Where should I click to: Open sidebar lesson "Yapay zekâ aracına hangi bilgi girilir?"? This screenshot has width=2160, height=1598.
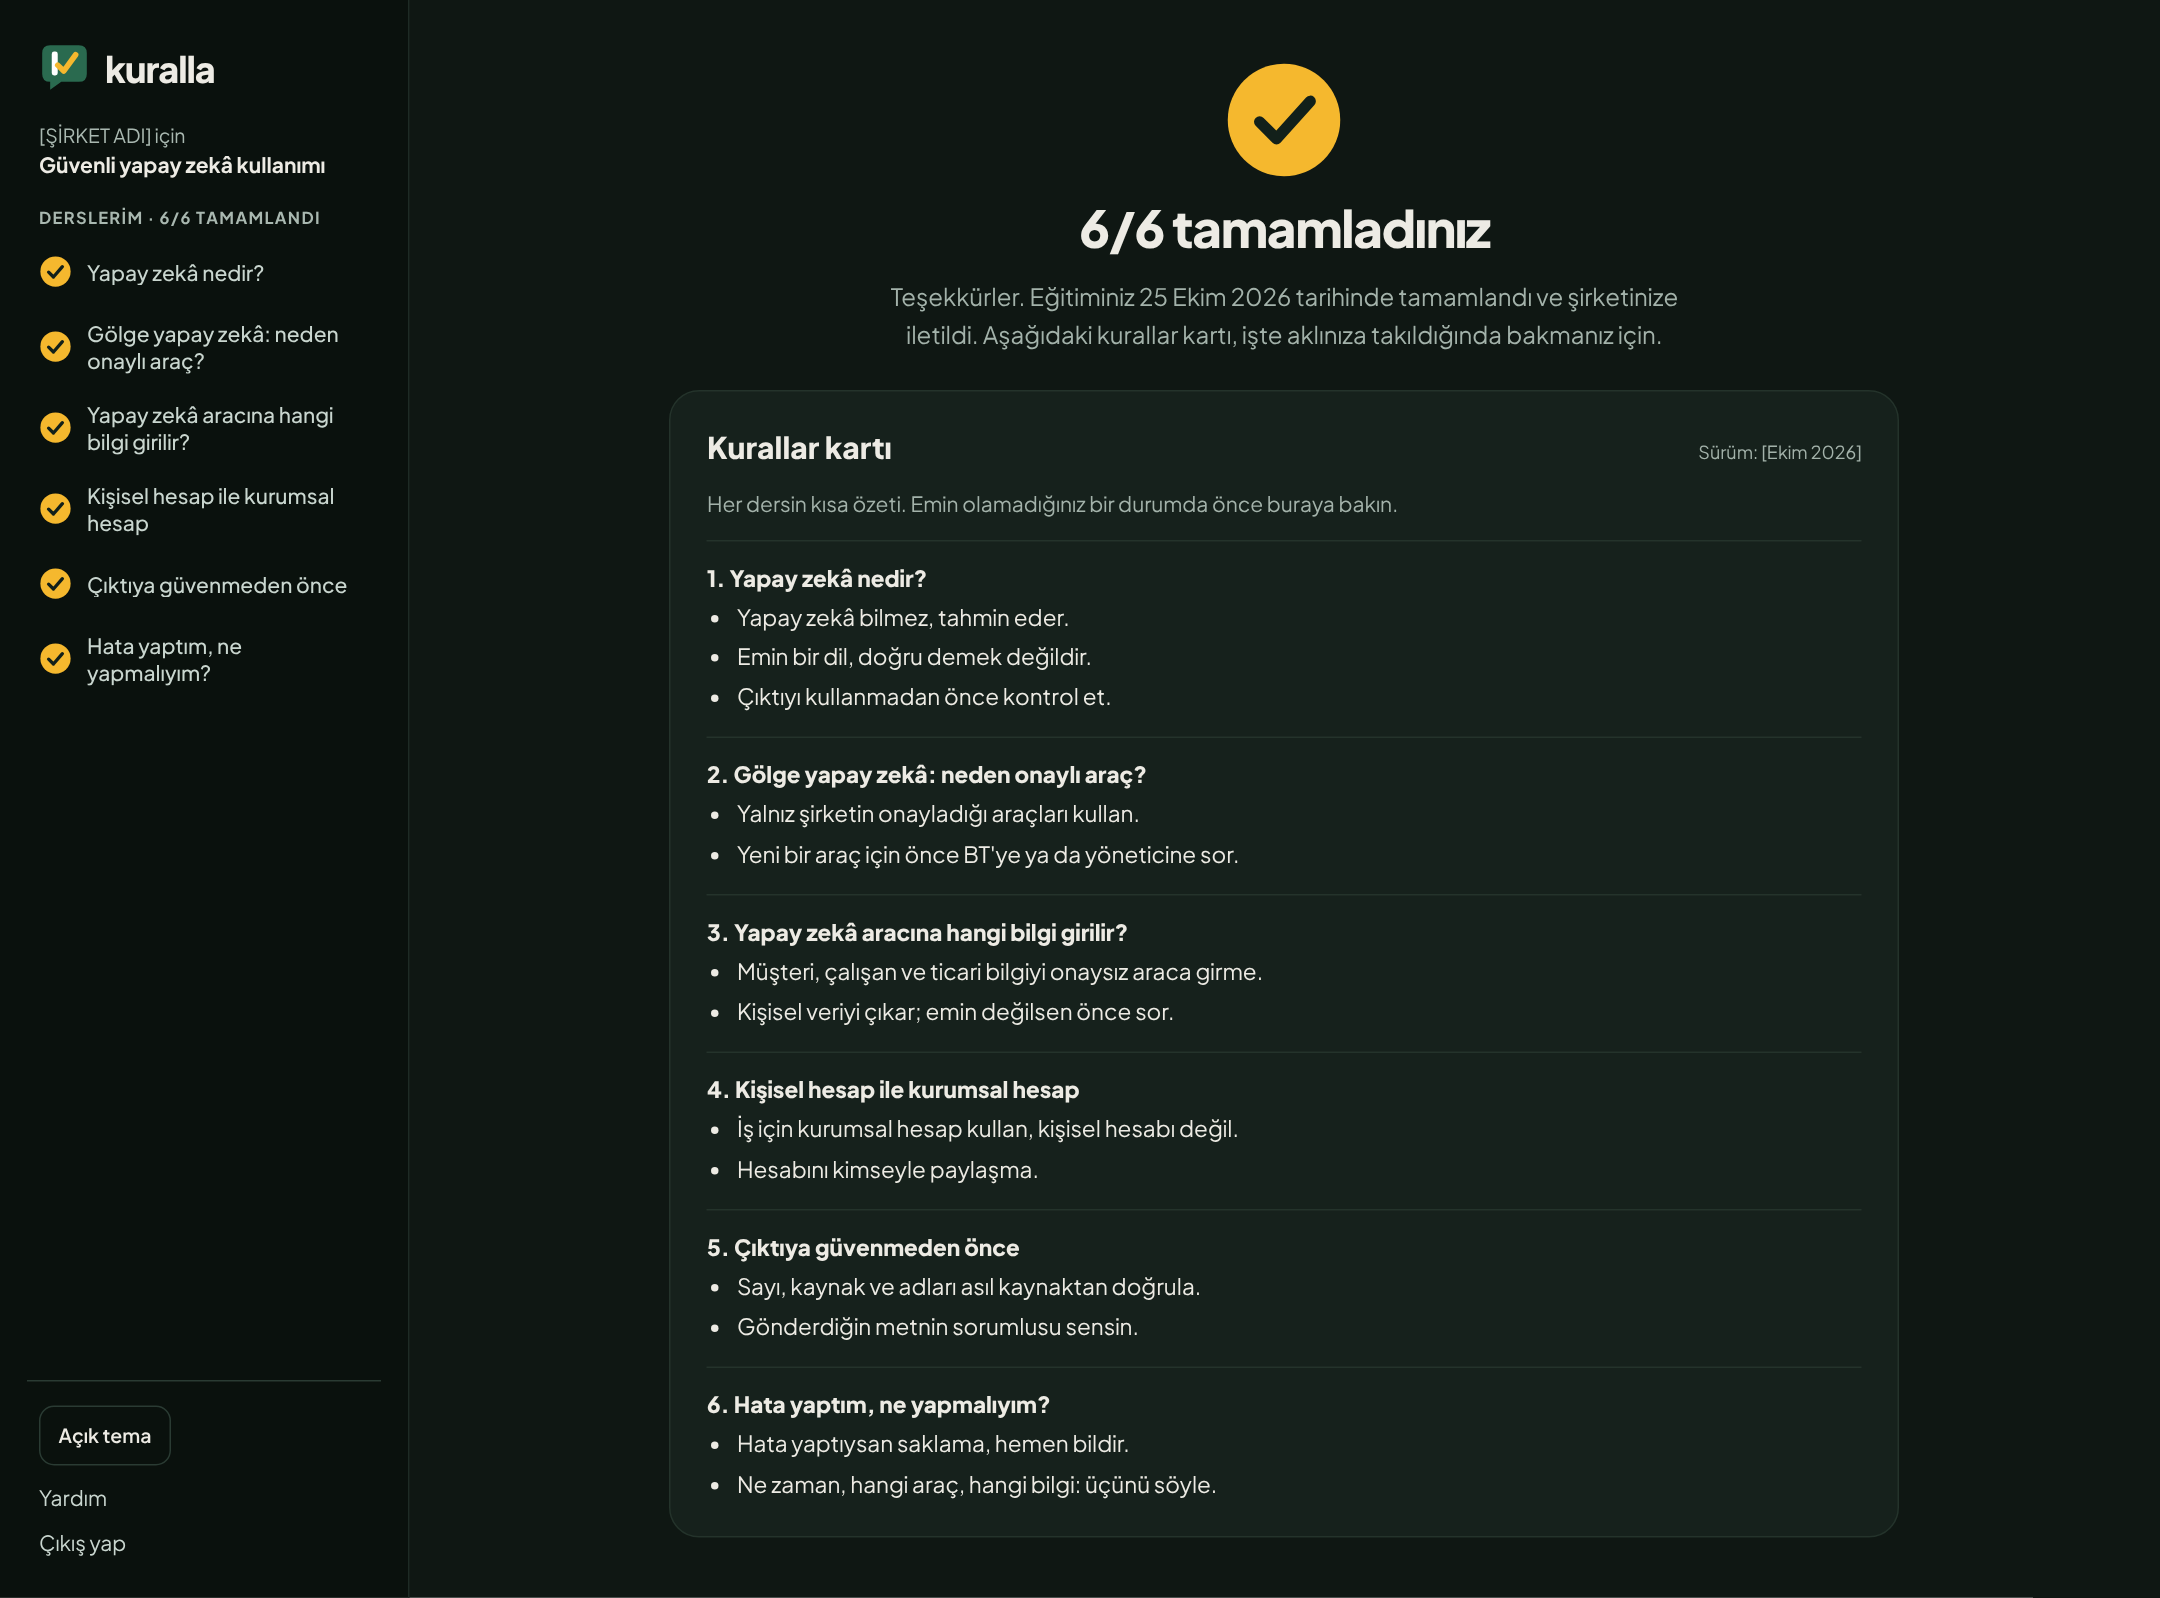click(x=210, y=429)
